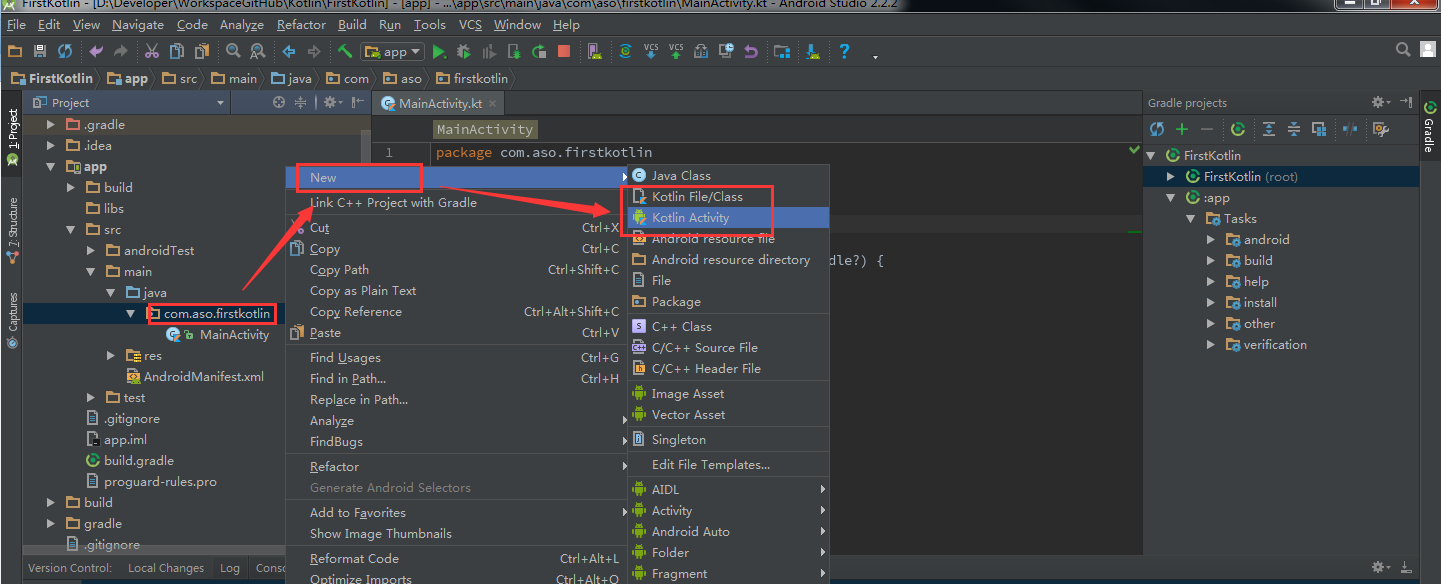Refresh all Gradle projects icon
Image resolution: width=1441 pixels, height=584 pixels.
(x=1157, y=129)
